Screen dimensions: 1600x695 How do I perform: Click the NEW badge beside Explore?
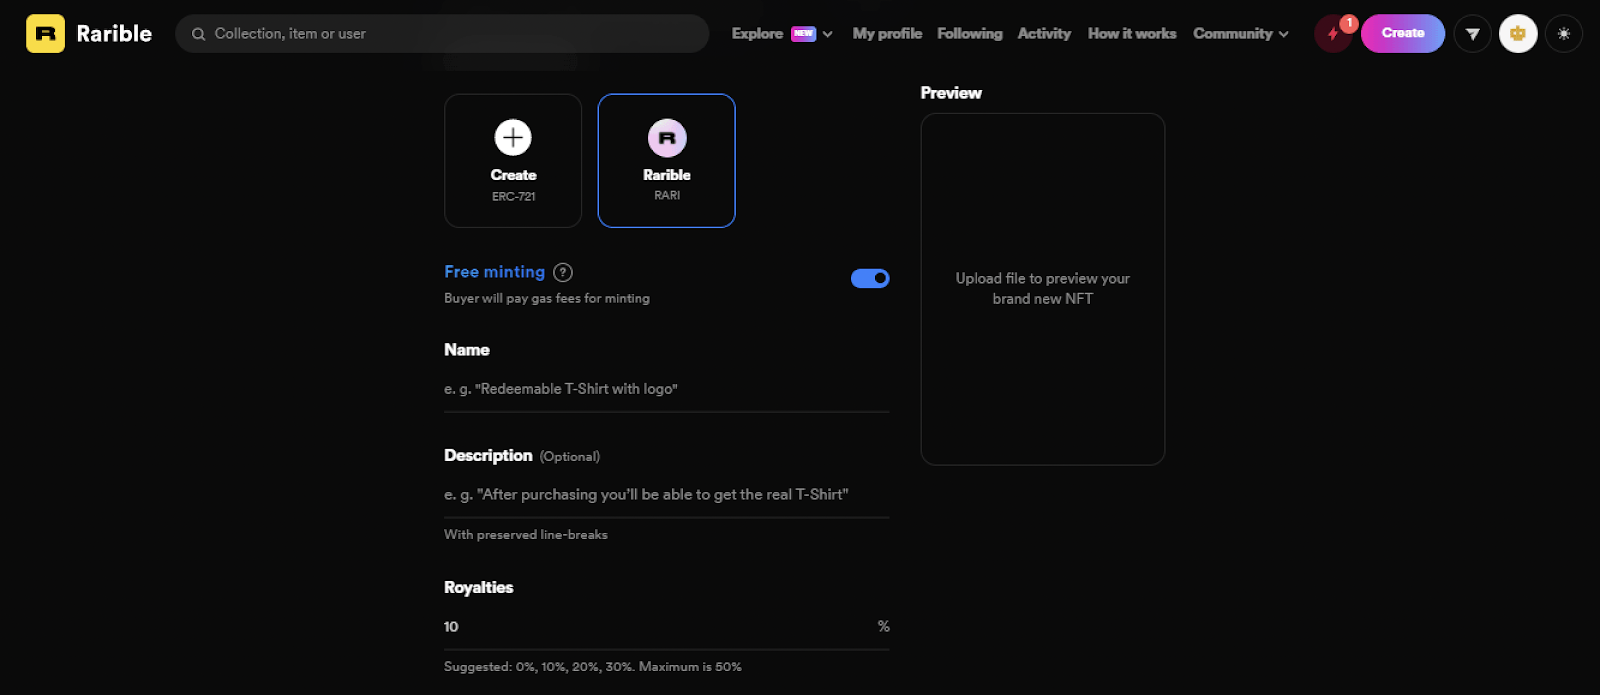coord(804,34)
